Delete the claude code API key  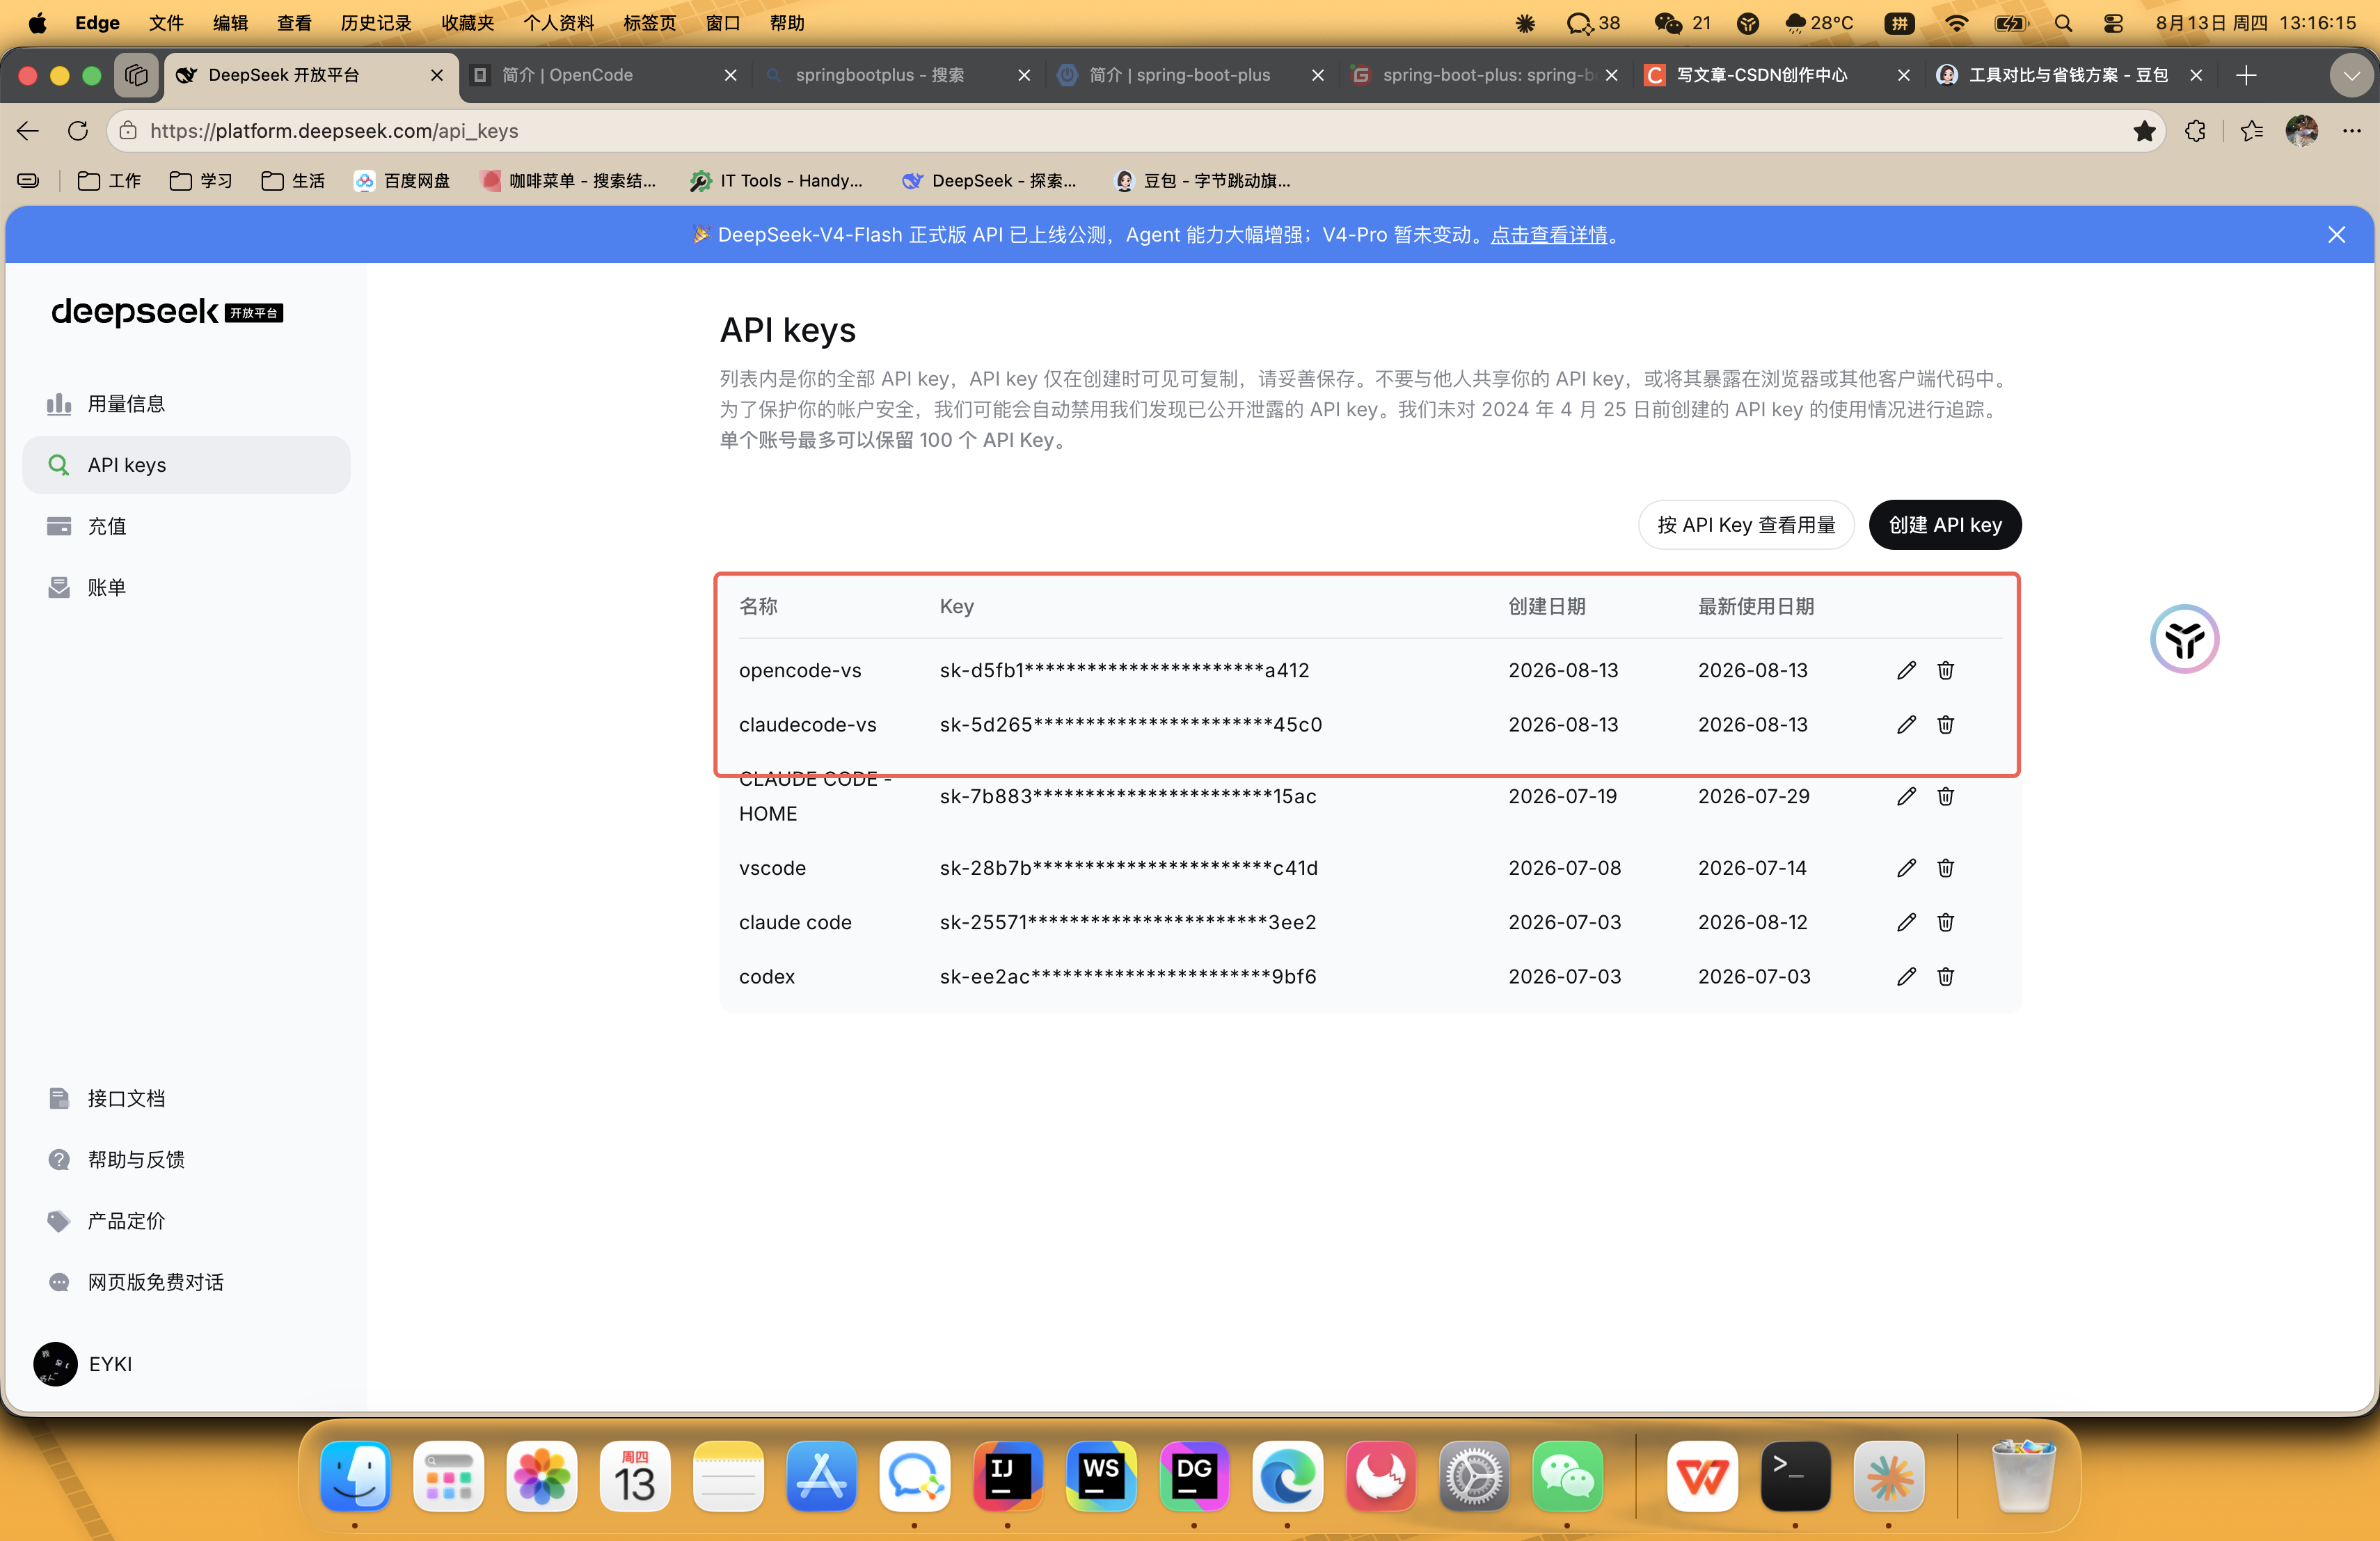1945,922
